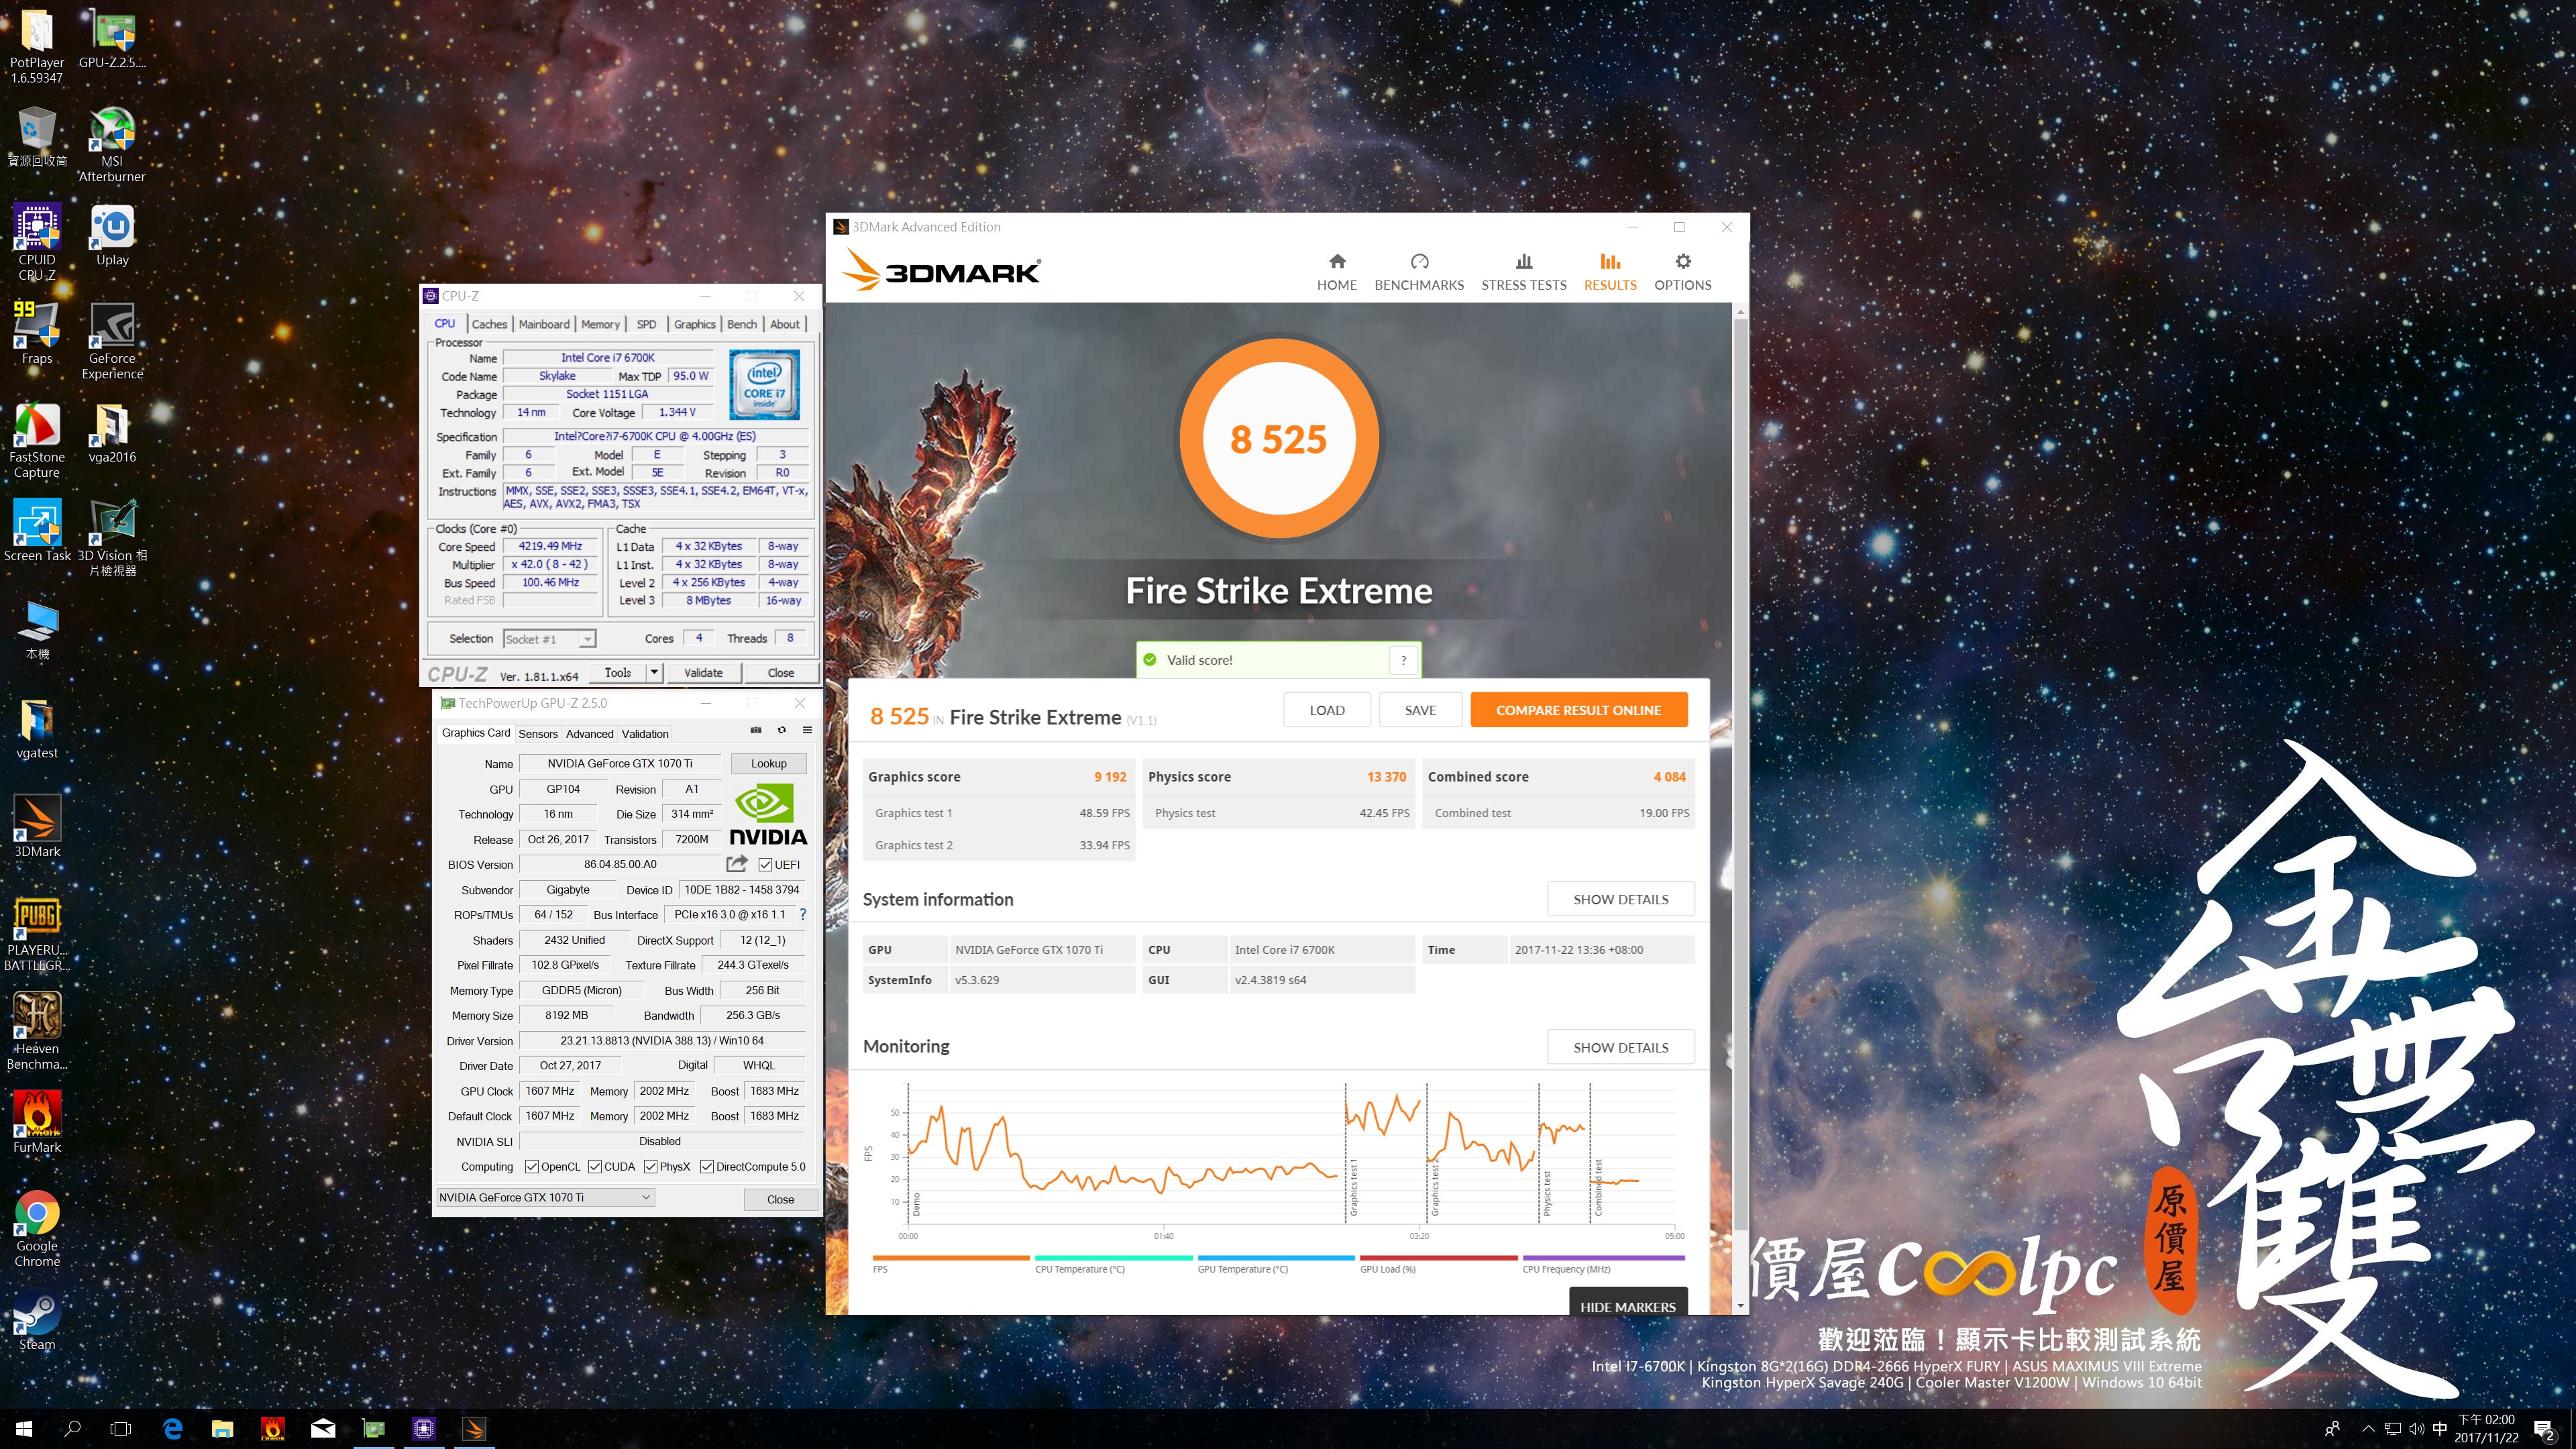This screenshot has height=1449, width=2576.
Task: Open the CPUID CPU-Z desktop shortcut
Action: 37,242
